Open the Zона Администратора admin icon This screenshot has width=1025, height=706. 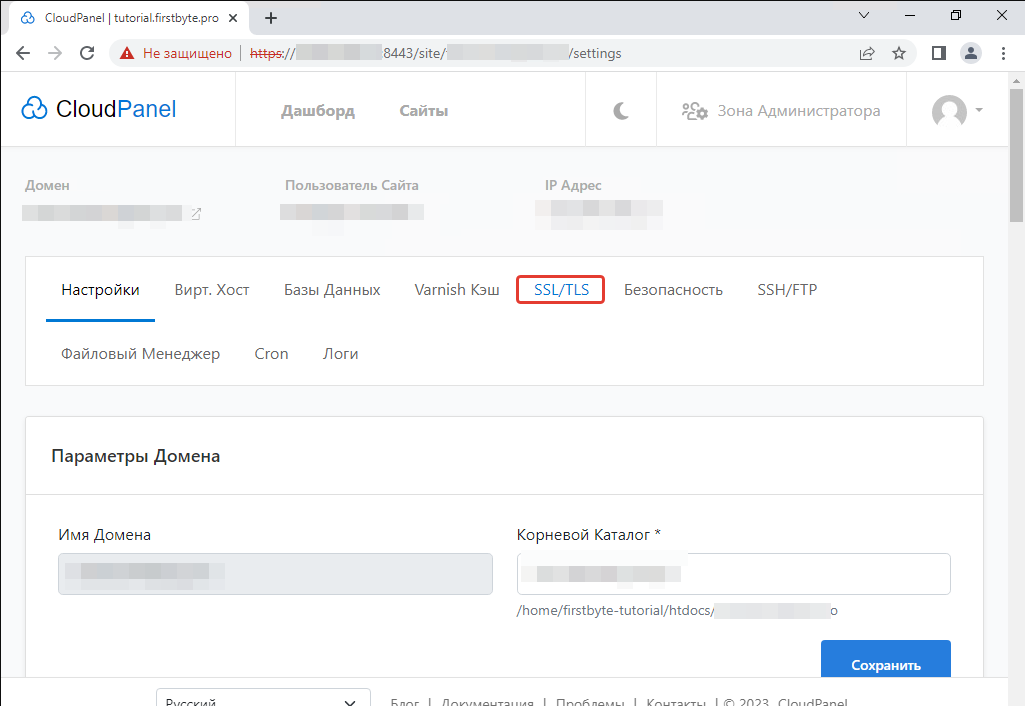point(695,112)
